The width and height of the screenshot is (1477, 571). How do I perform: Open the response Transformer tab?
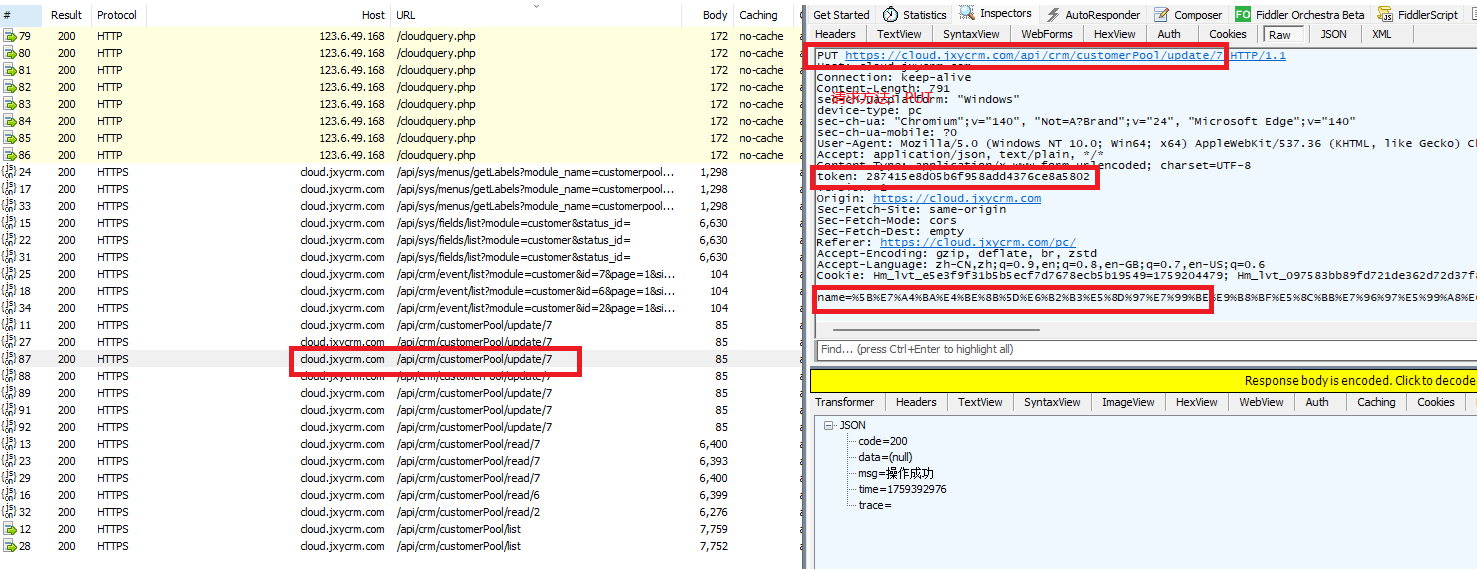845,402
